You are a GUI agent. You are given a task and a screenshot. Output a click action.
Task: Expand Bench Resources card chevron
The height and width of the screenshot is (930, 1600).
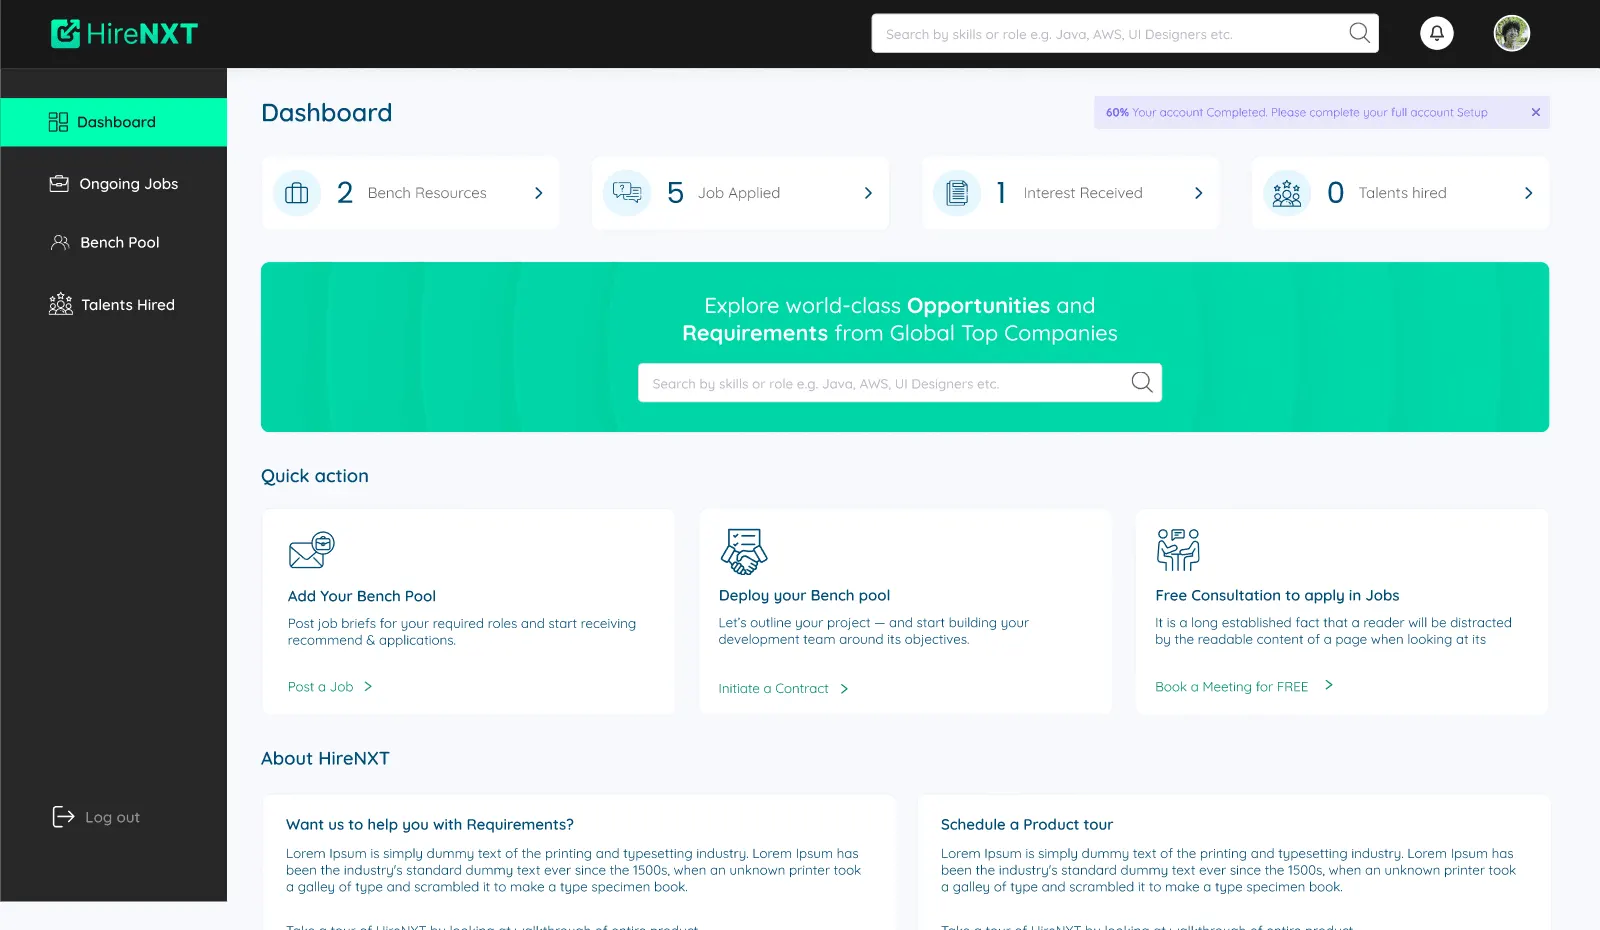click(x=538, y=193)
